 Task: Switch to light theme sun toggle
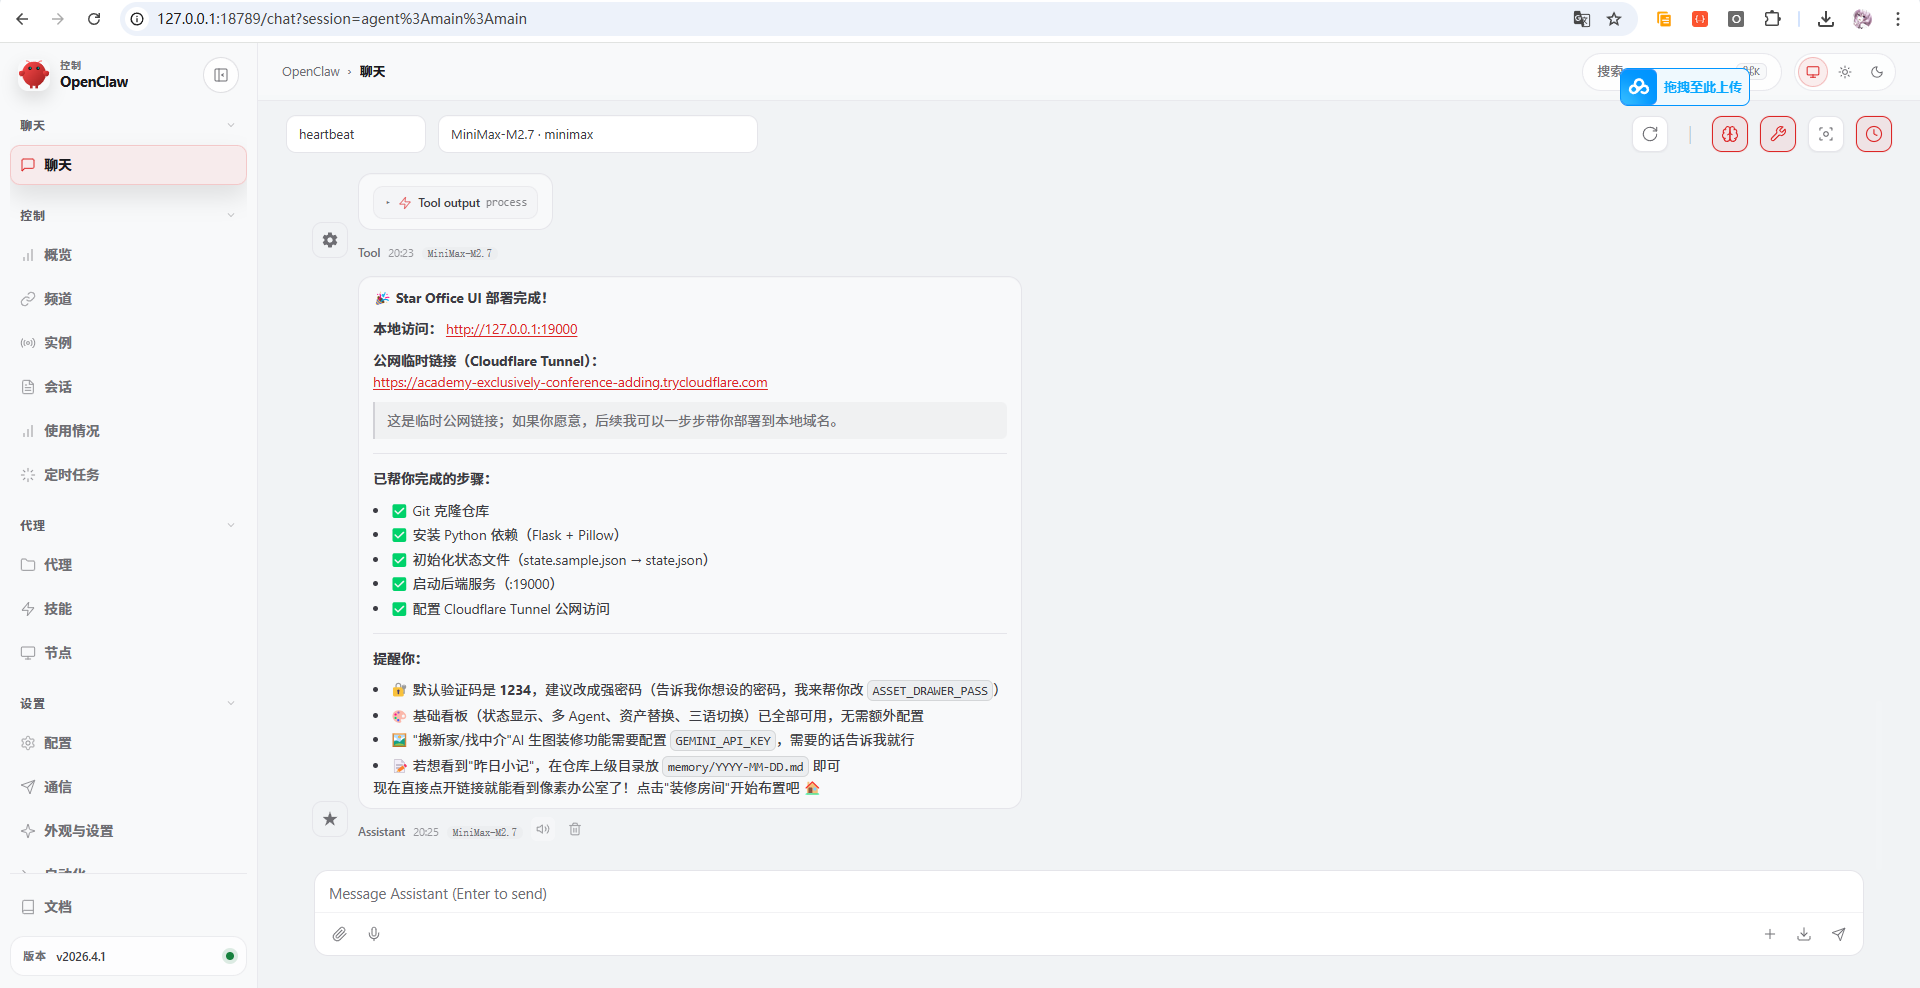[x=1845, y=72]
